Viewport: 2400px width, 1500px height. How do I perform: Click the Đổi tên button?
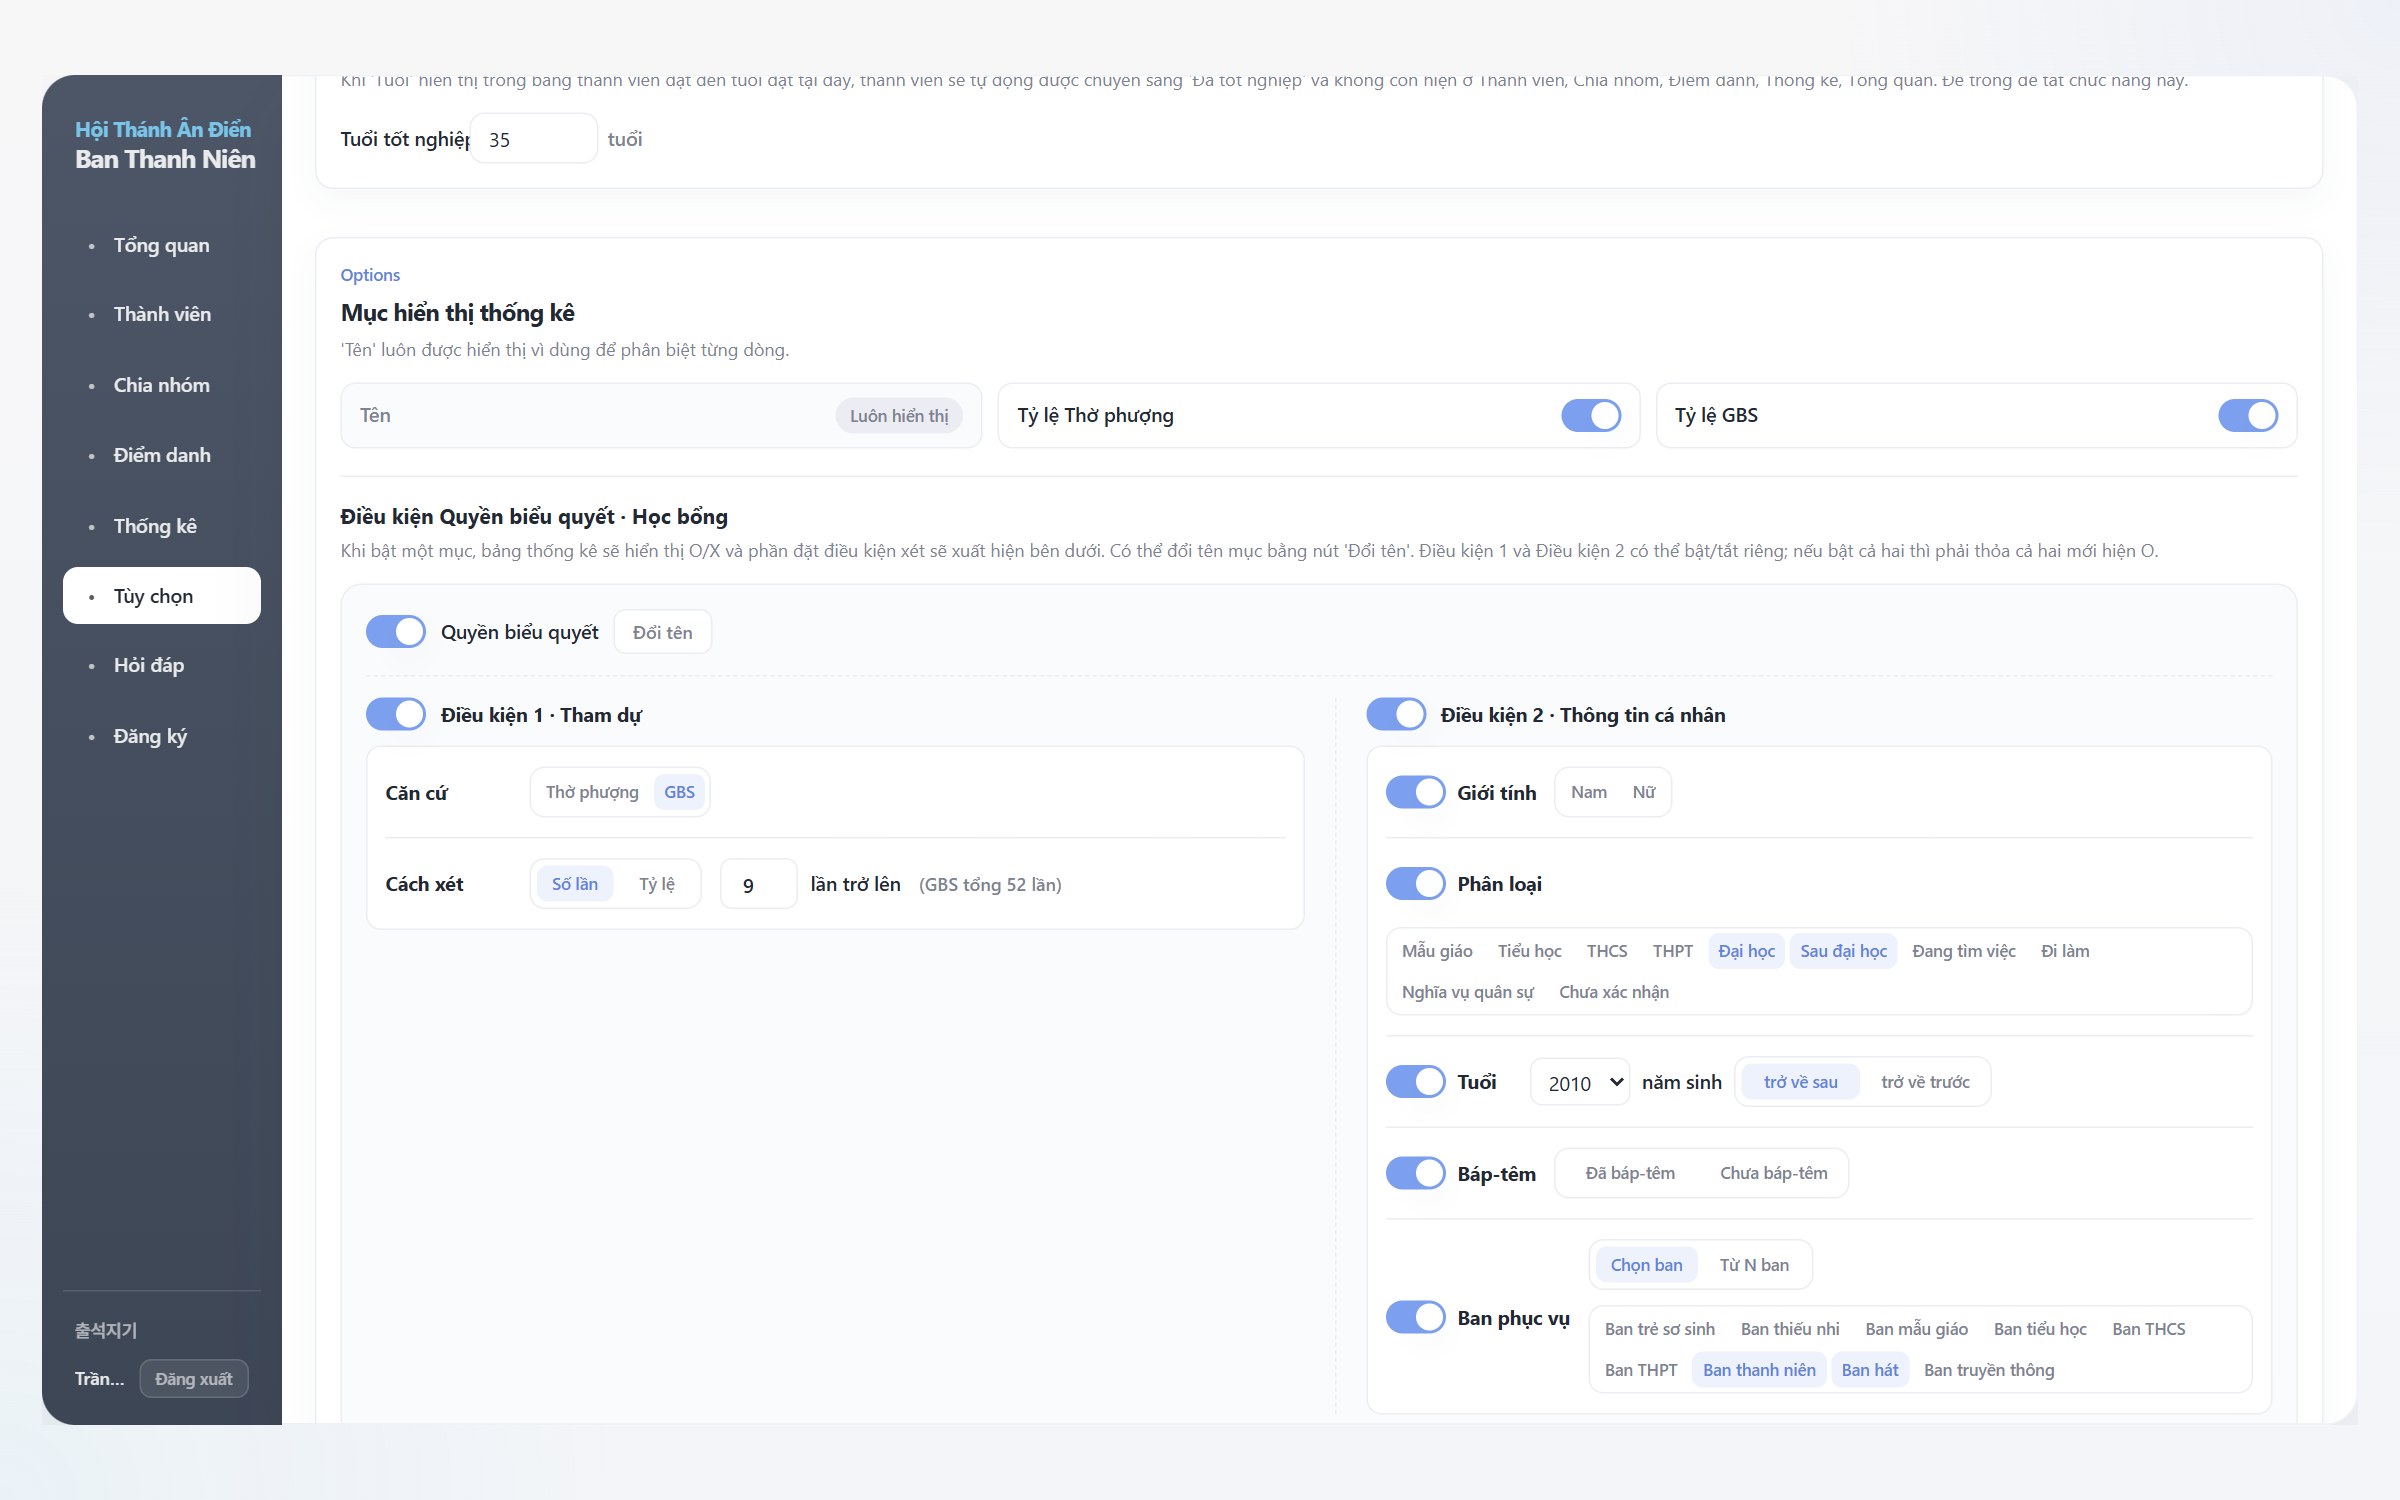[x=662, y=632]
